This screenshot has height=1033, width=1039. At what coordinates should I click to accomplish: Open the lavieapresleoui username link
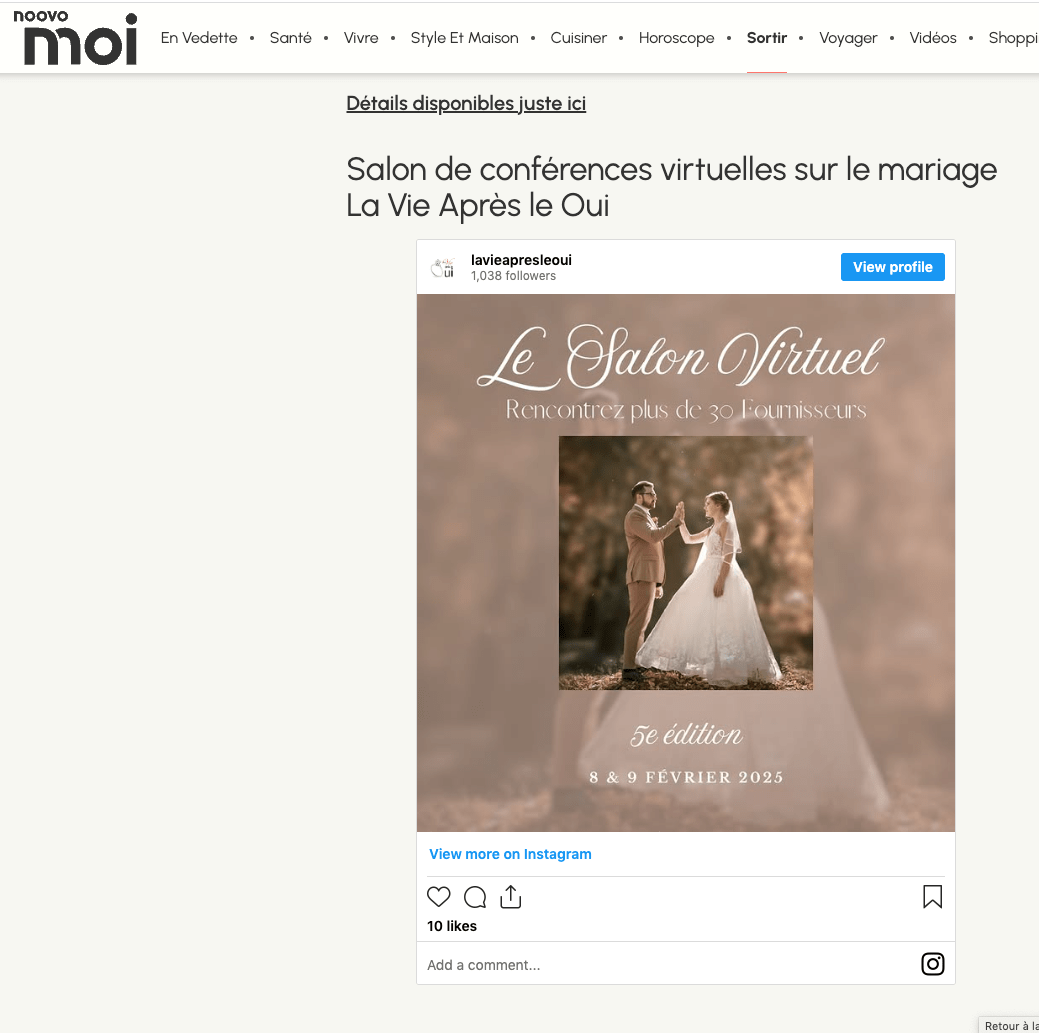pyautogui.click(x=521, y=260)
